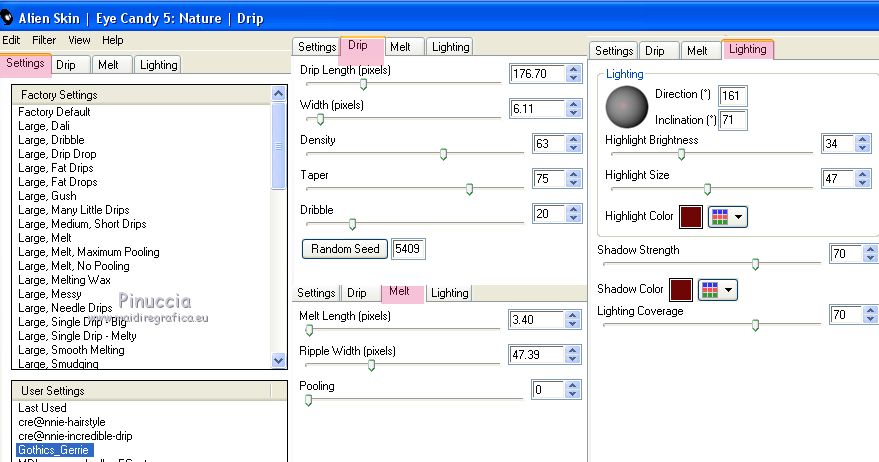Click the Ripple Width spinner arrows

coord(572,354)
